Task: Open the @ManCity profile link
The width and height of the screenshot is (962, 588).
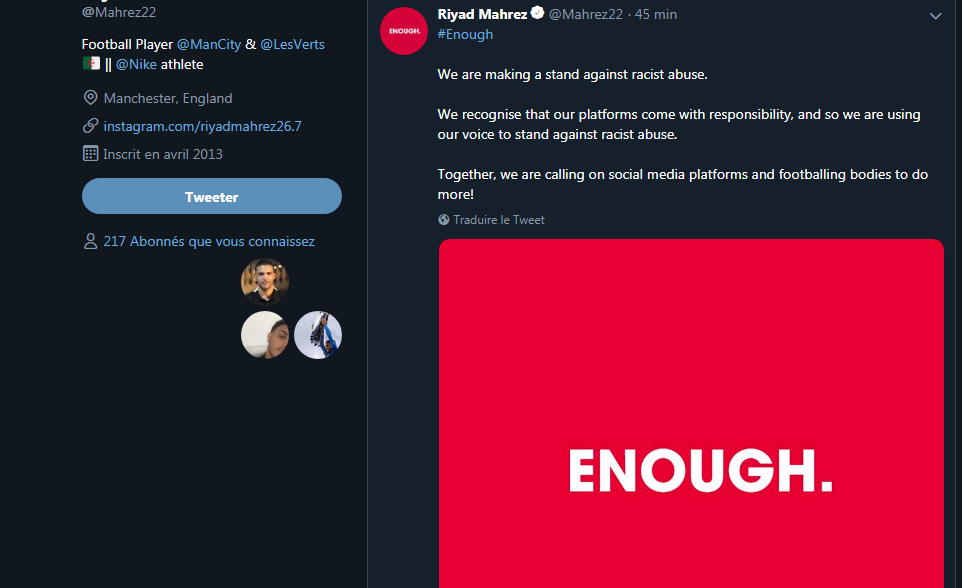Action: (x=208, y=44)
